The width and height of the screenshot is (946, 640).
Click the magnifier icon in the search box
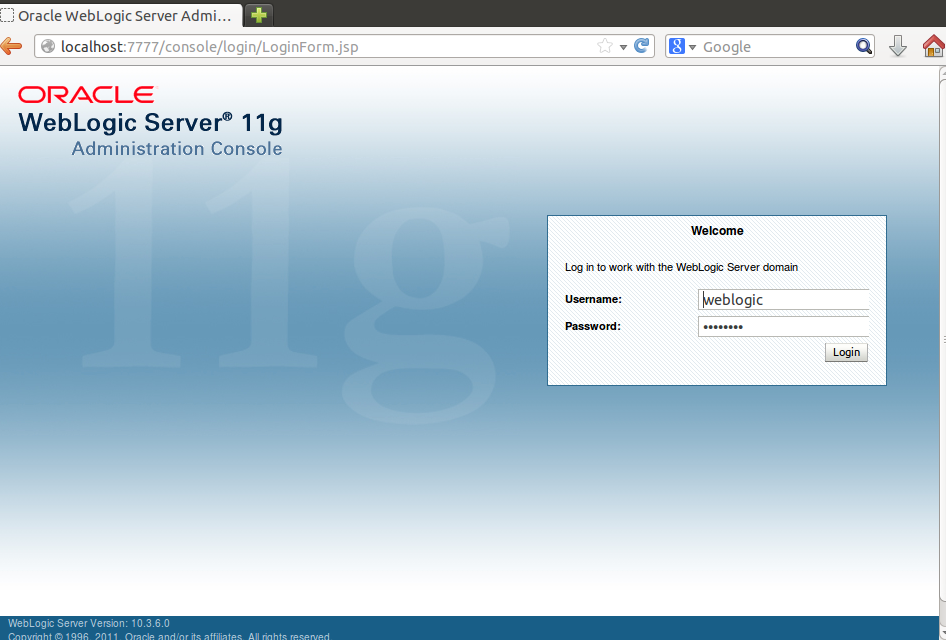(863, 46)
